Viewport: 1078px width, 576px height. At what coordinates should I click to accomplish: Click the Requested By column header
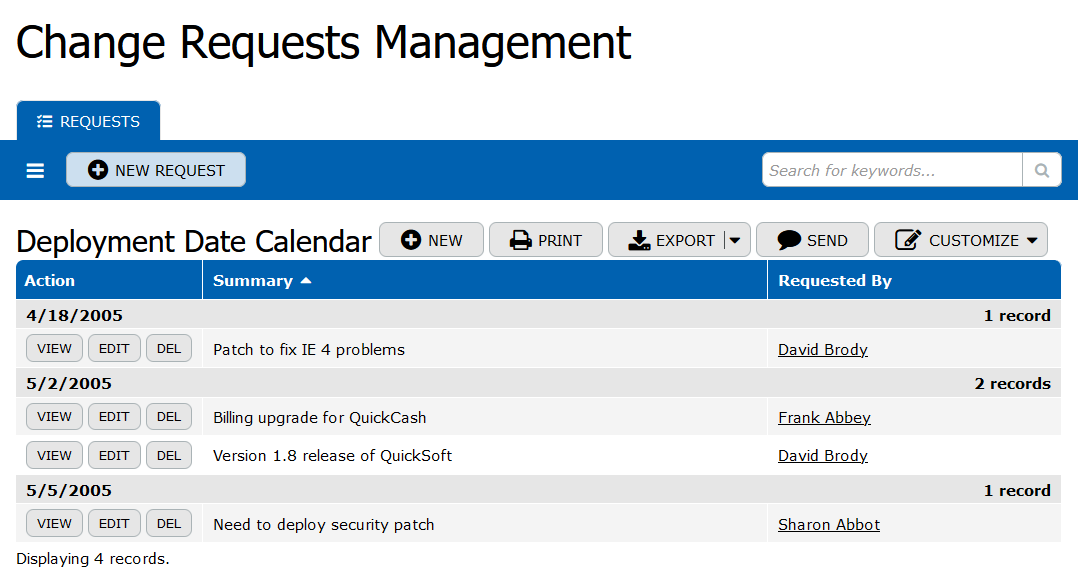tap(835, 281)
